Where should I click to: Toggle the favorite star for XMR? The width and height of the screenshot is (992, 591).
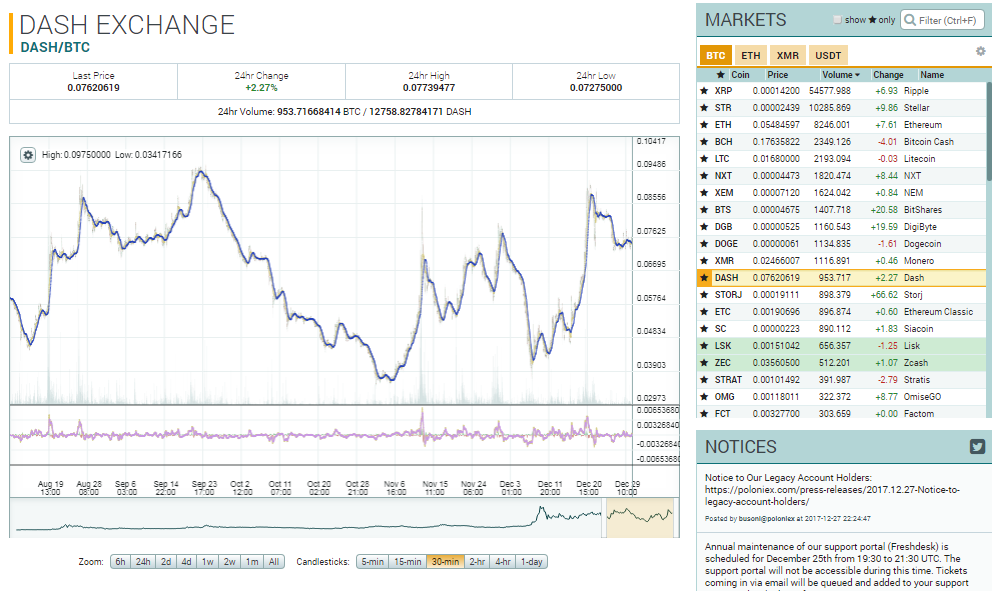pyautogui.click(x=704, y=261)
